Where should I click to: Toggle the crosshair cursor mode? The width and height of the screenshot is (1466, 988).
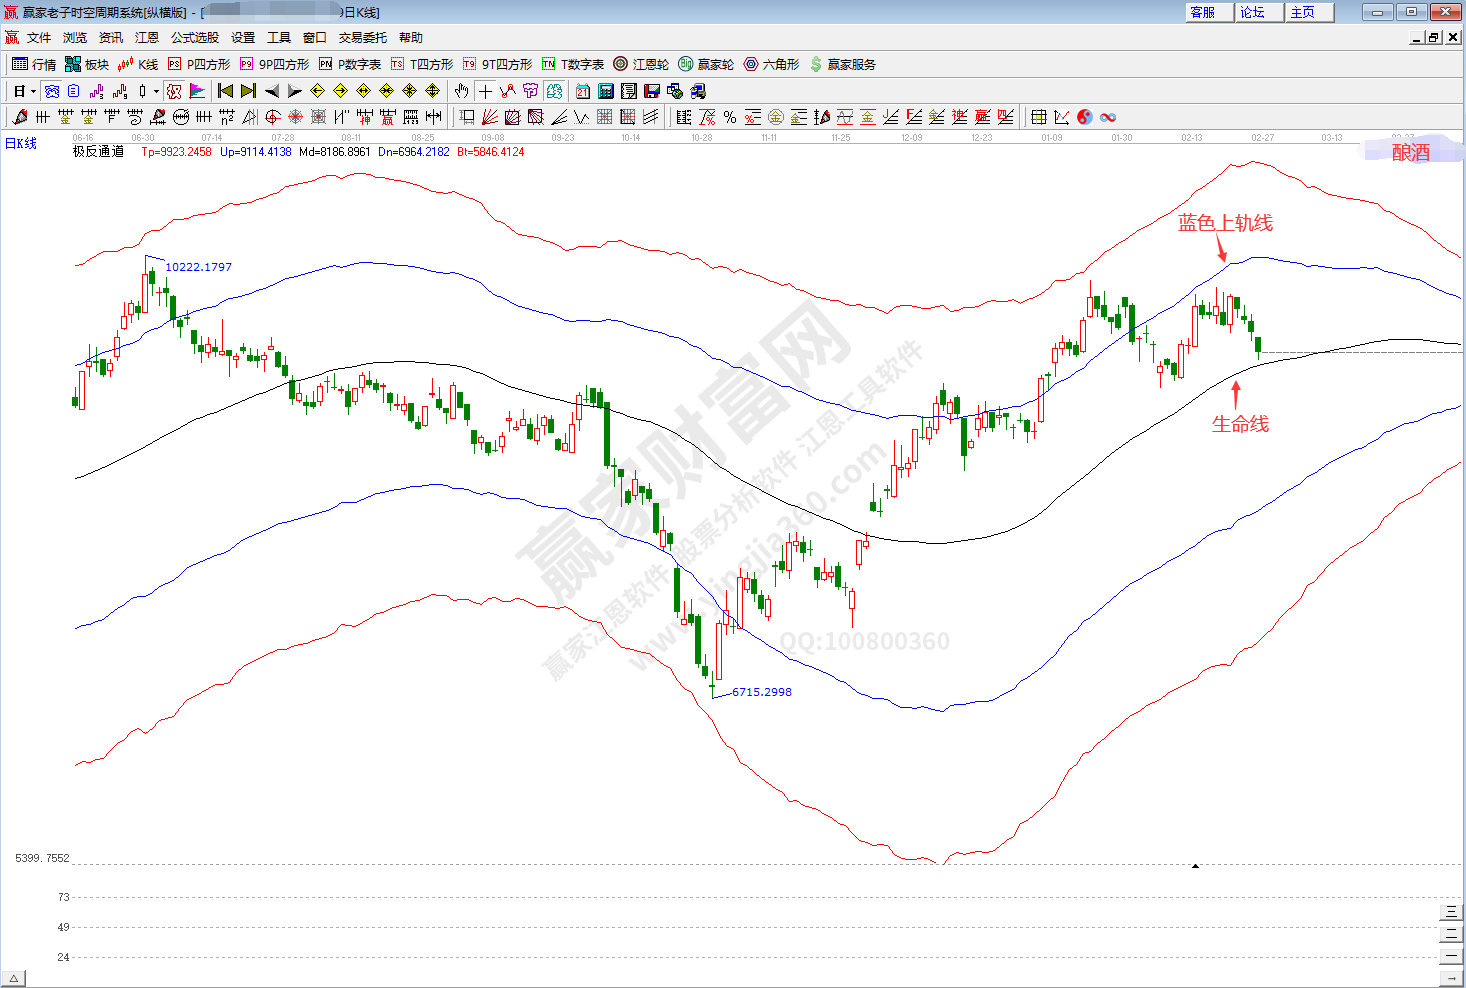[485, 91]
